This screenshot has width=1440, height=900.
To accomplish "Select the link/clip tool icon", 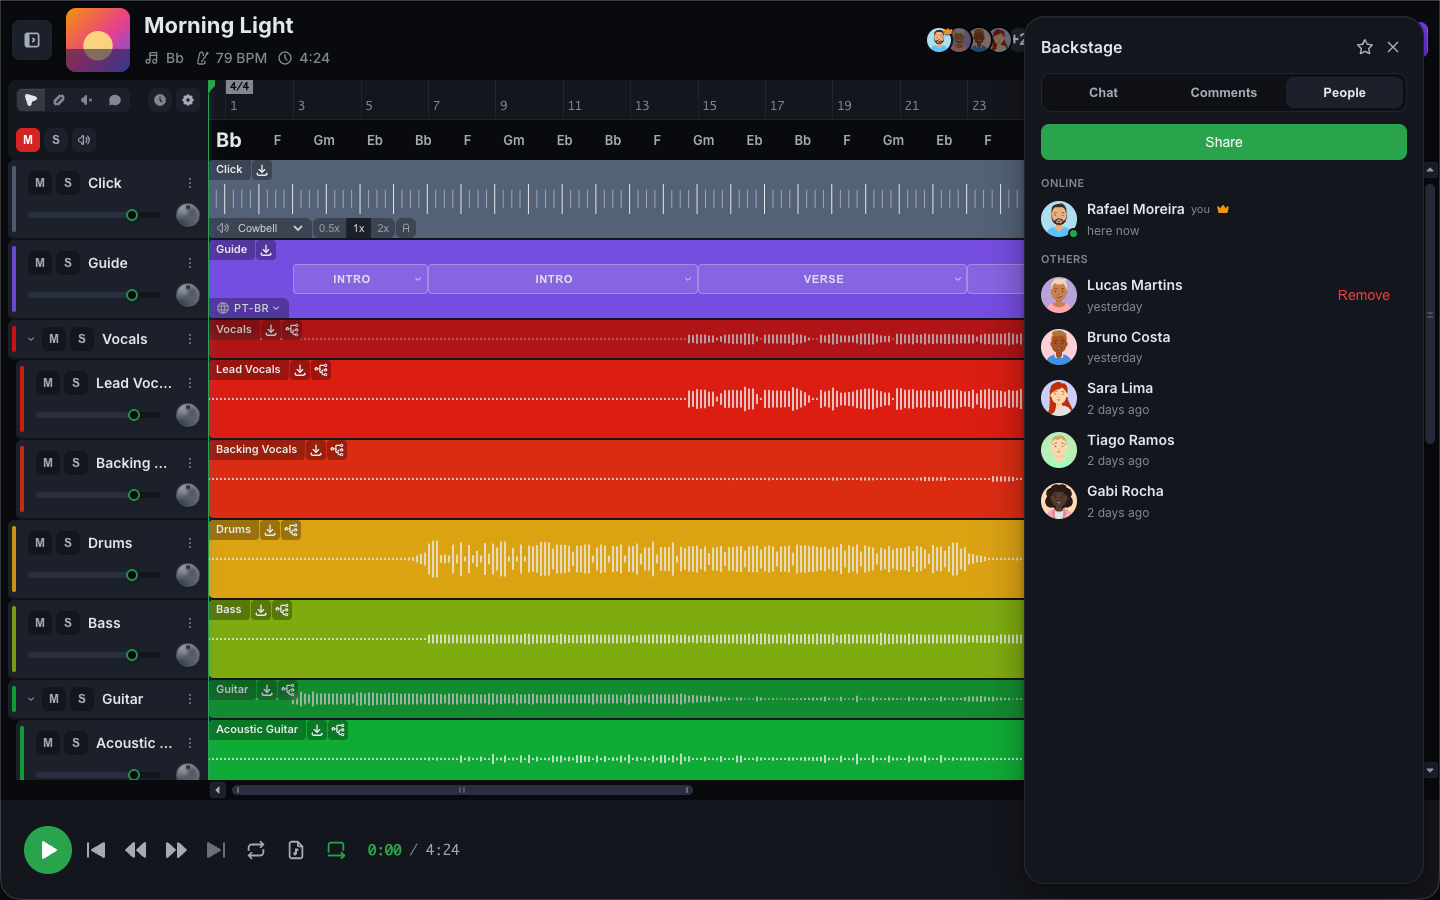I will [x=59, y=100].
